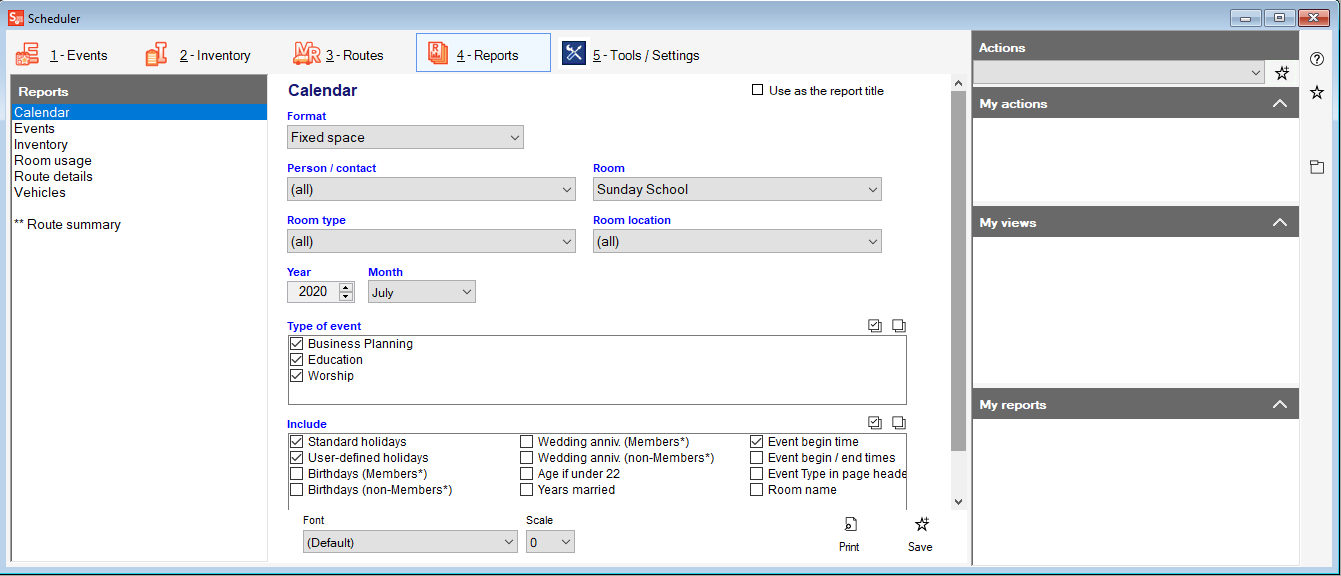Viewport: 1341px width, 576px height.
Task: Toggle Birthdays (Members*) checkbox
Action: 297,474
